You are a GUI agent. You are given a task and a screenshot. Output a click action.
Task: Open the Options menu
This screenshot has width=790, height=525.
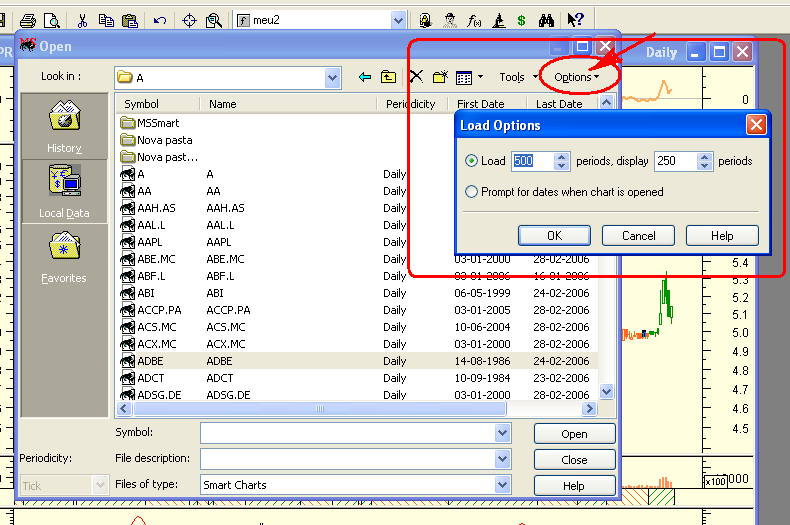(576, 77)
